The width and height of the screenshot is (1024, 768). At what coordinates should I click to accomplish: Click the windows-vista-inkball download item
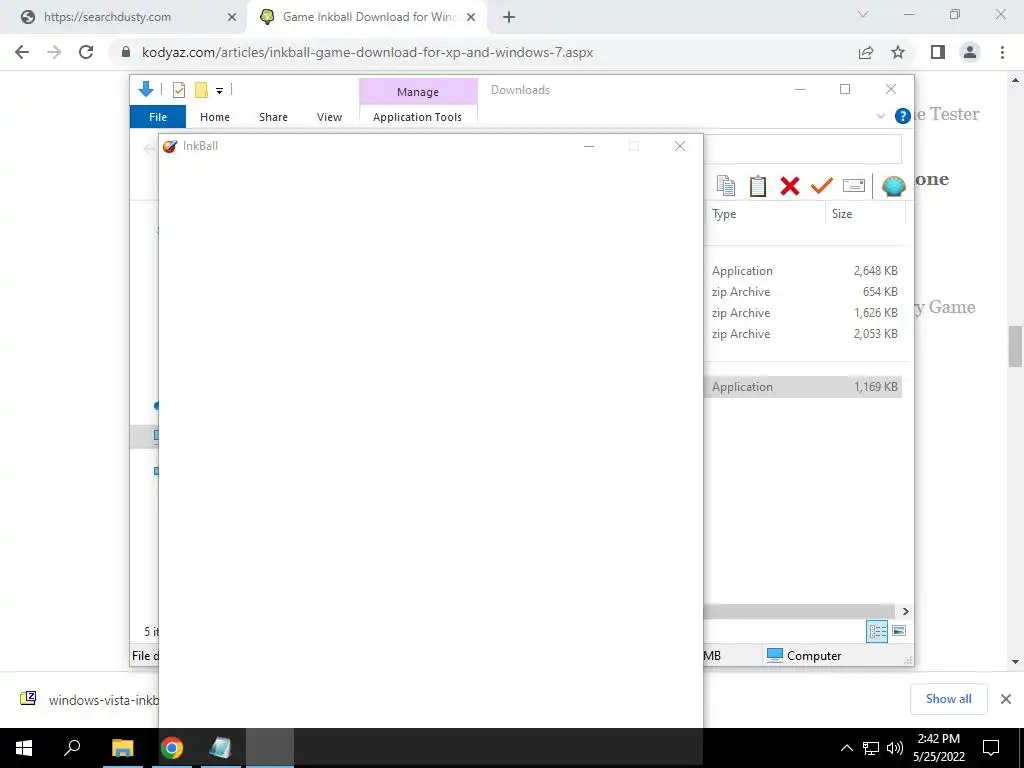tap(90, 699)
